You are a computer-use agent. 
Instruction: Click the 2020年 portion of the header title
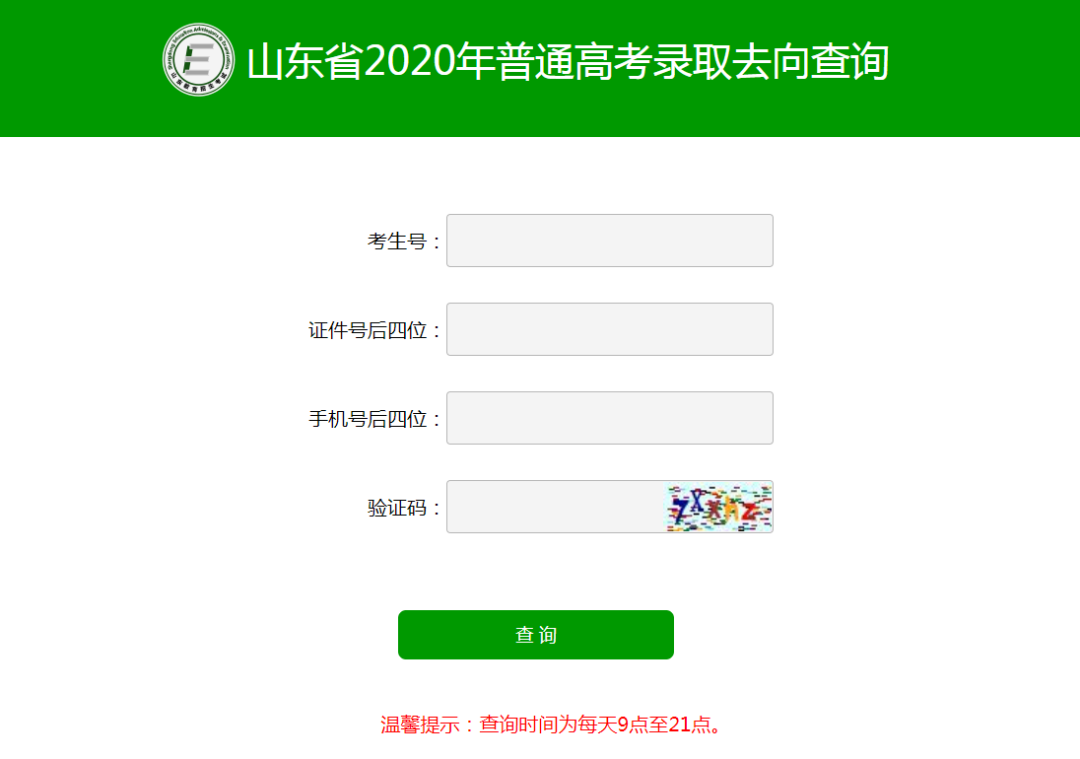[x=429, y=61]
